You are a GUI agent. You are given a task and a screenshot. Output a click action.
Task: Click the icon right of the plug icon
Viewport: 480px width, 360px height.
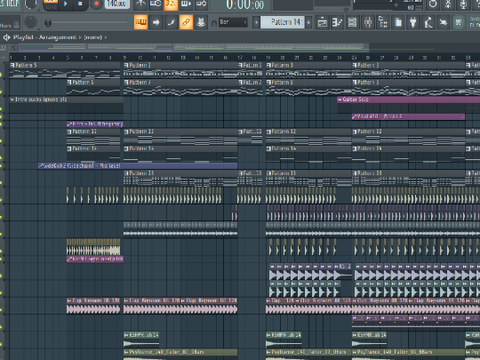click(x=428, y=23)
